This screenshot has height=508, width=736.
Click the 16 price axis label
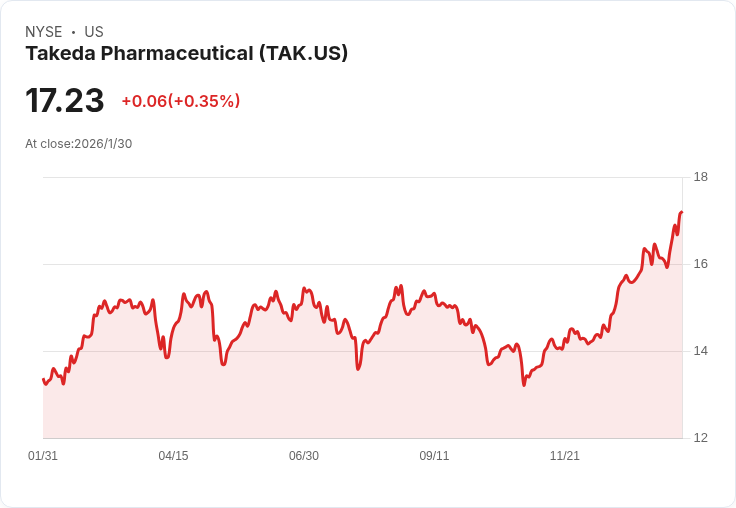(x=700, y=264)
